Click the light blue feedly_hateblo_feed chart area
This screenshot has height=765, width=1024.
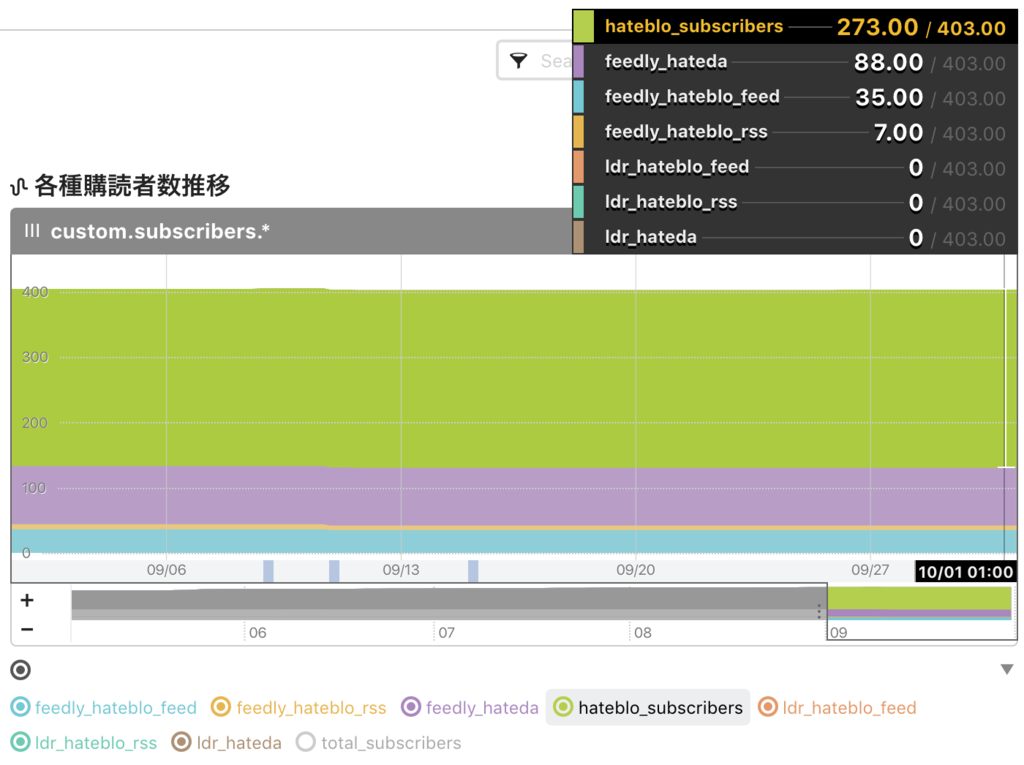(x=513, y=542)
